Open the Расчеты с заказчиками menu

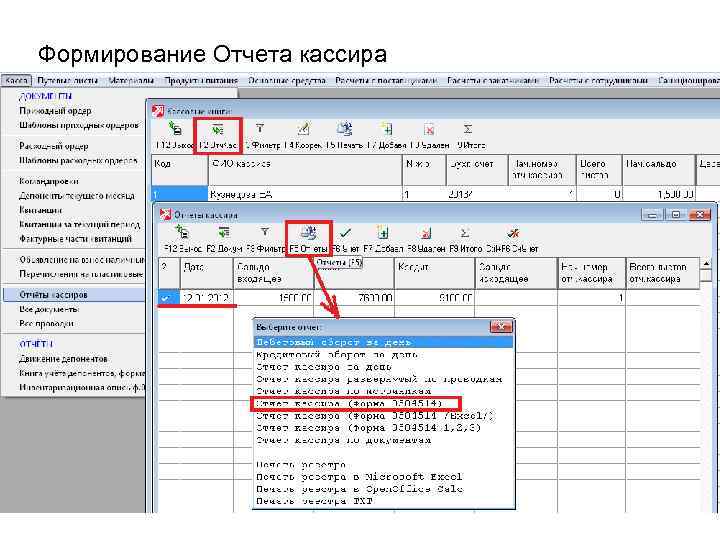[x=493, y=81]
